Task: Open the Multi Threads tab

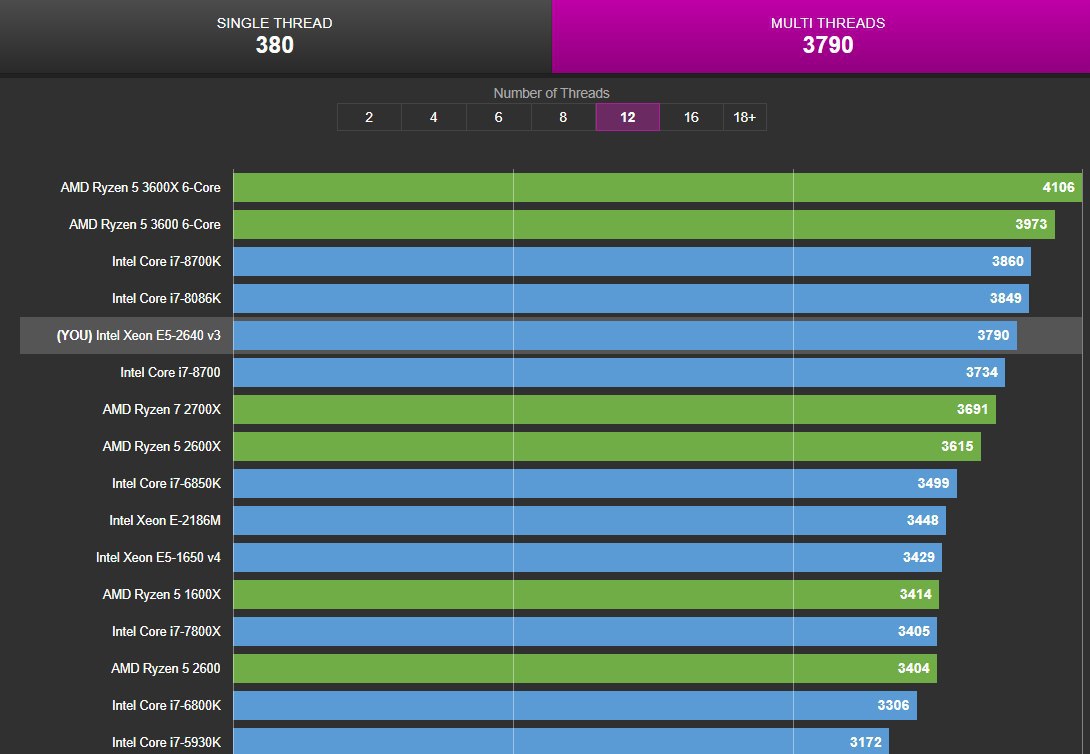Action: [821, 36]
